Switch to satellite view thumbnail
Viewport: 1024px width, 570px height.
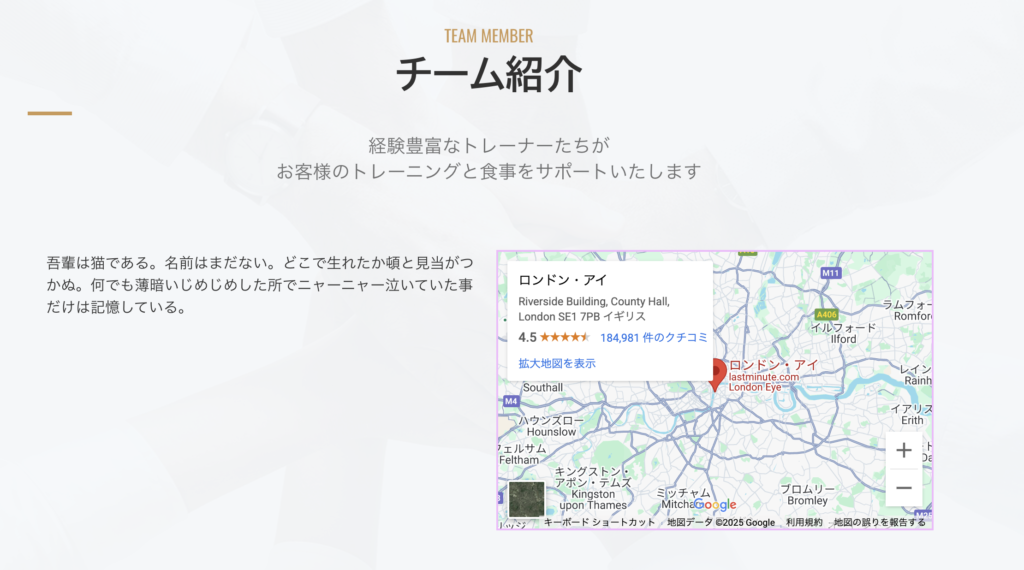coord(526,499)
